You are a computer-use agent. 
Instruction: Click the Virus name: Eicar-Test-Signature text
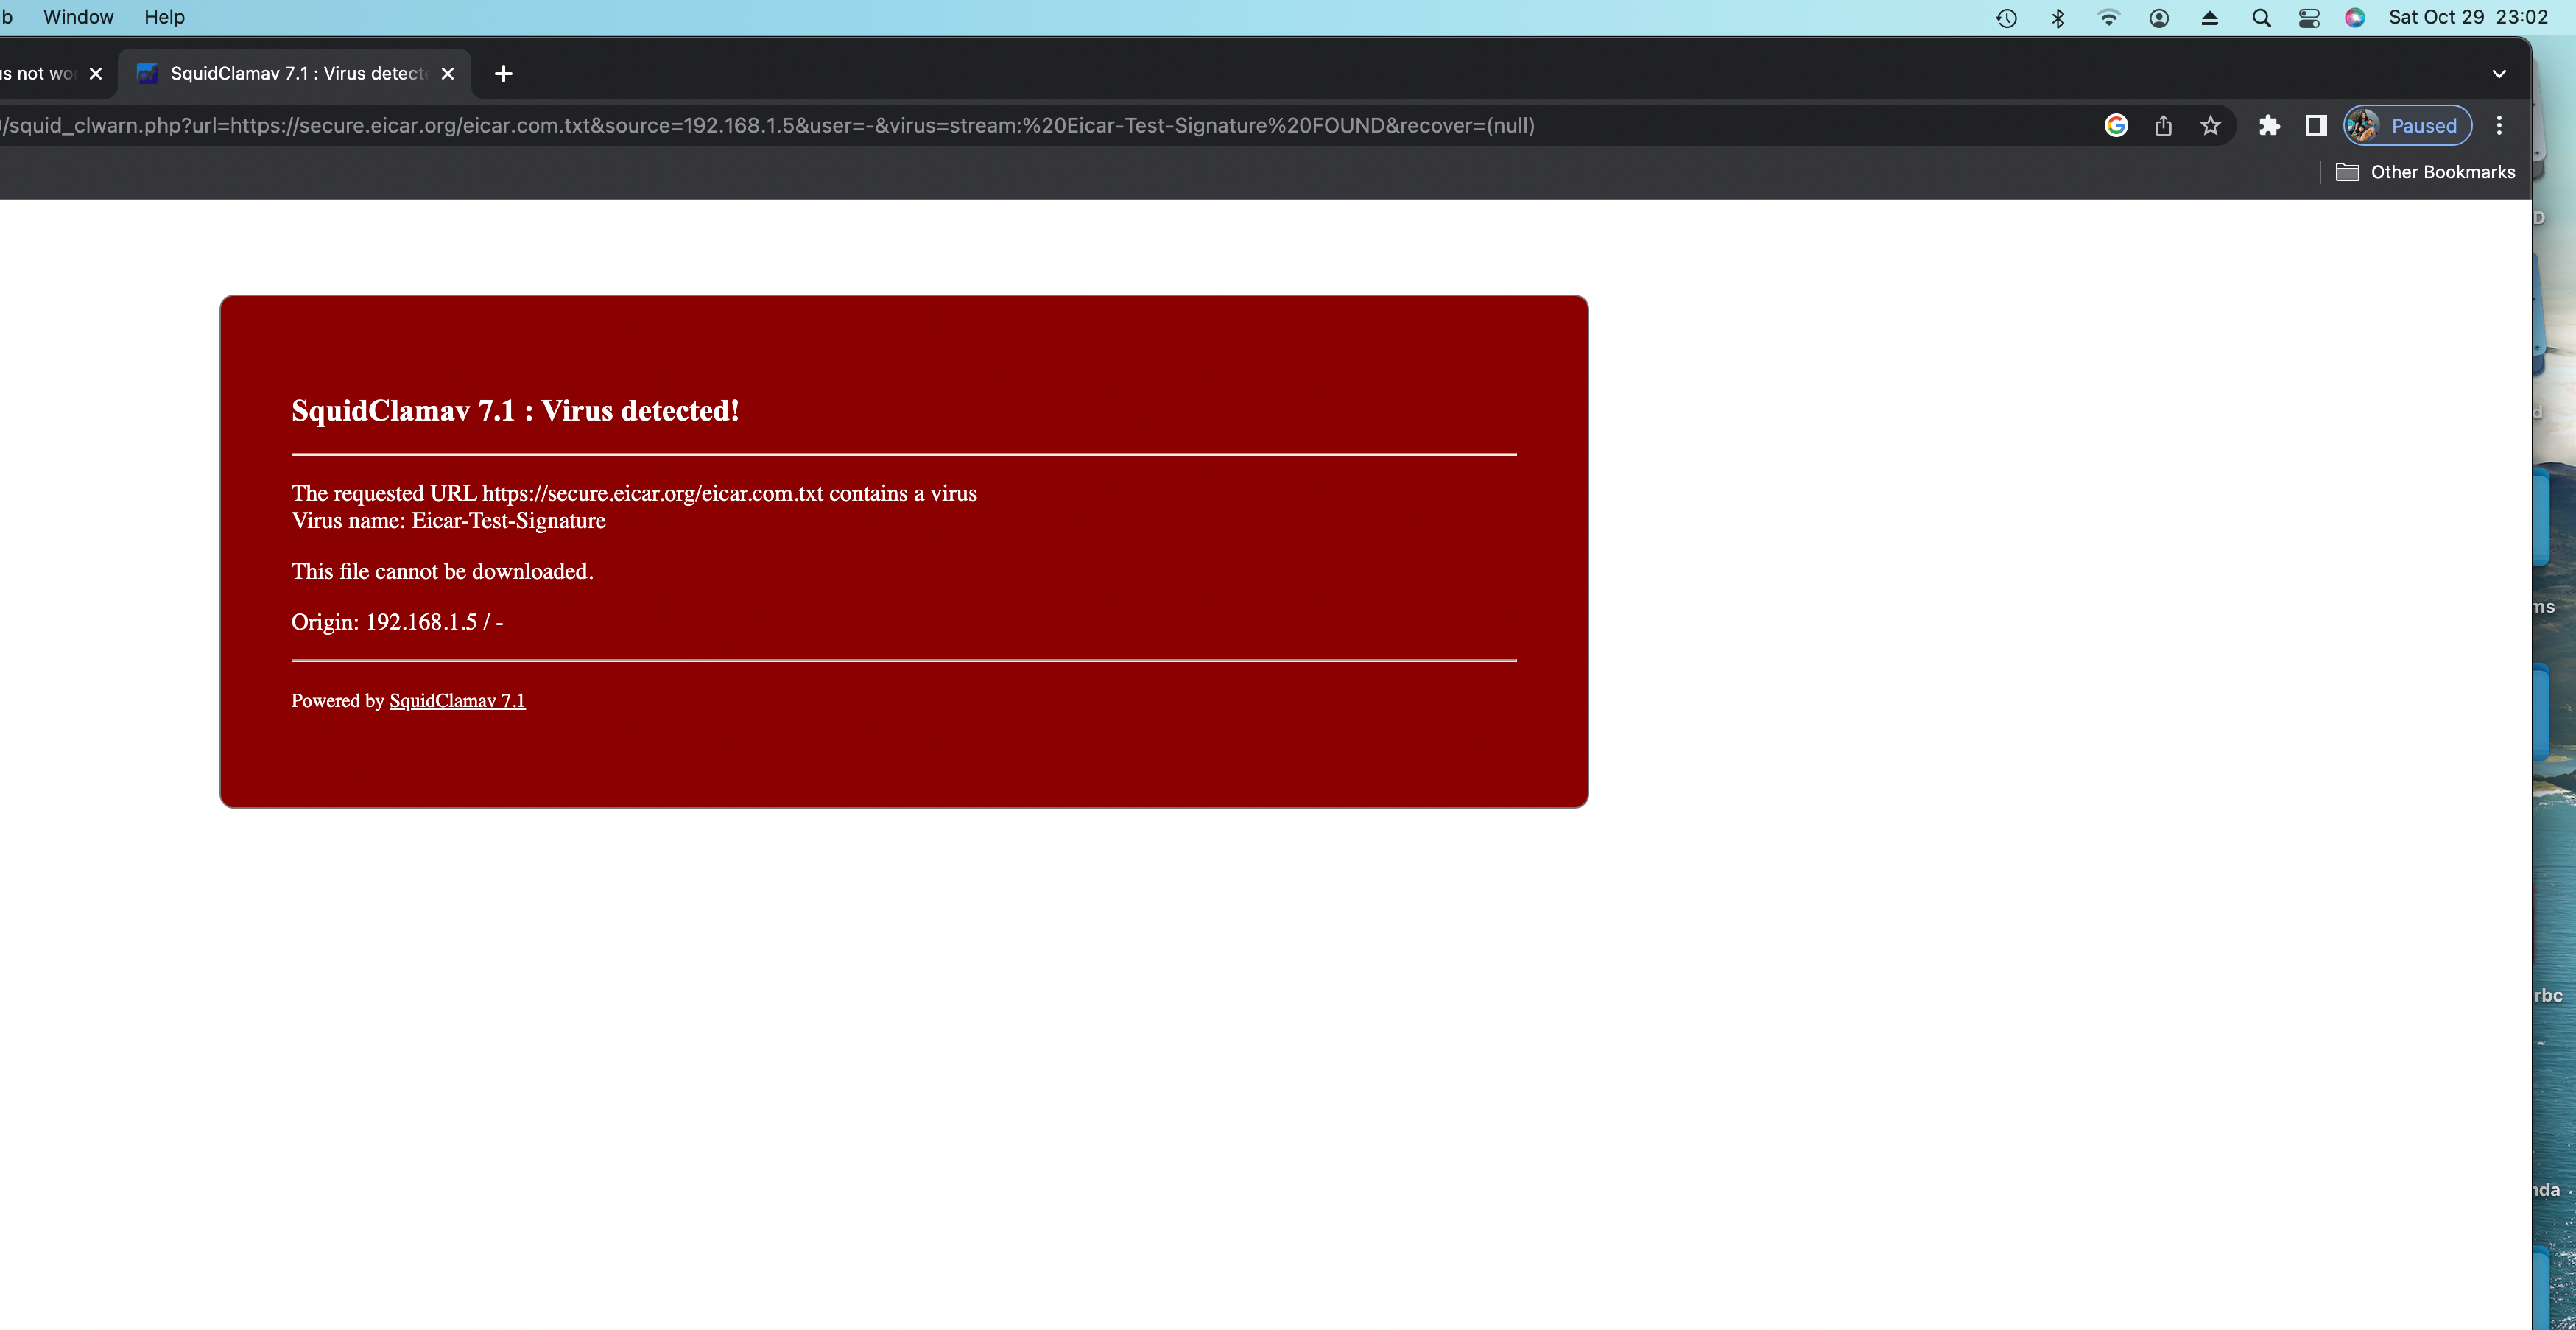(x=448, y=520)
